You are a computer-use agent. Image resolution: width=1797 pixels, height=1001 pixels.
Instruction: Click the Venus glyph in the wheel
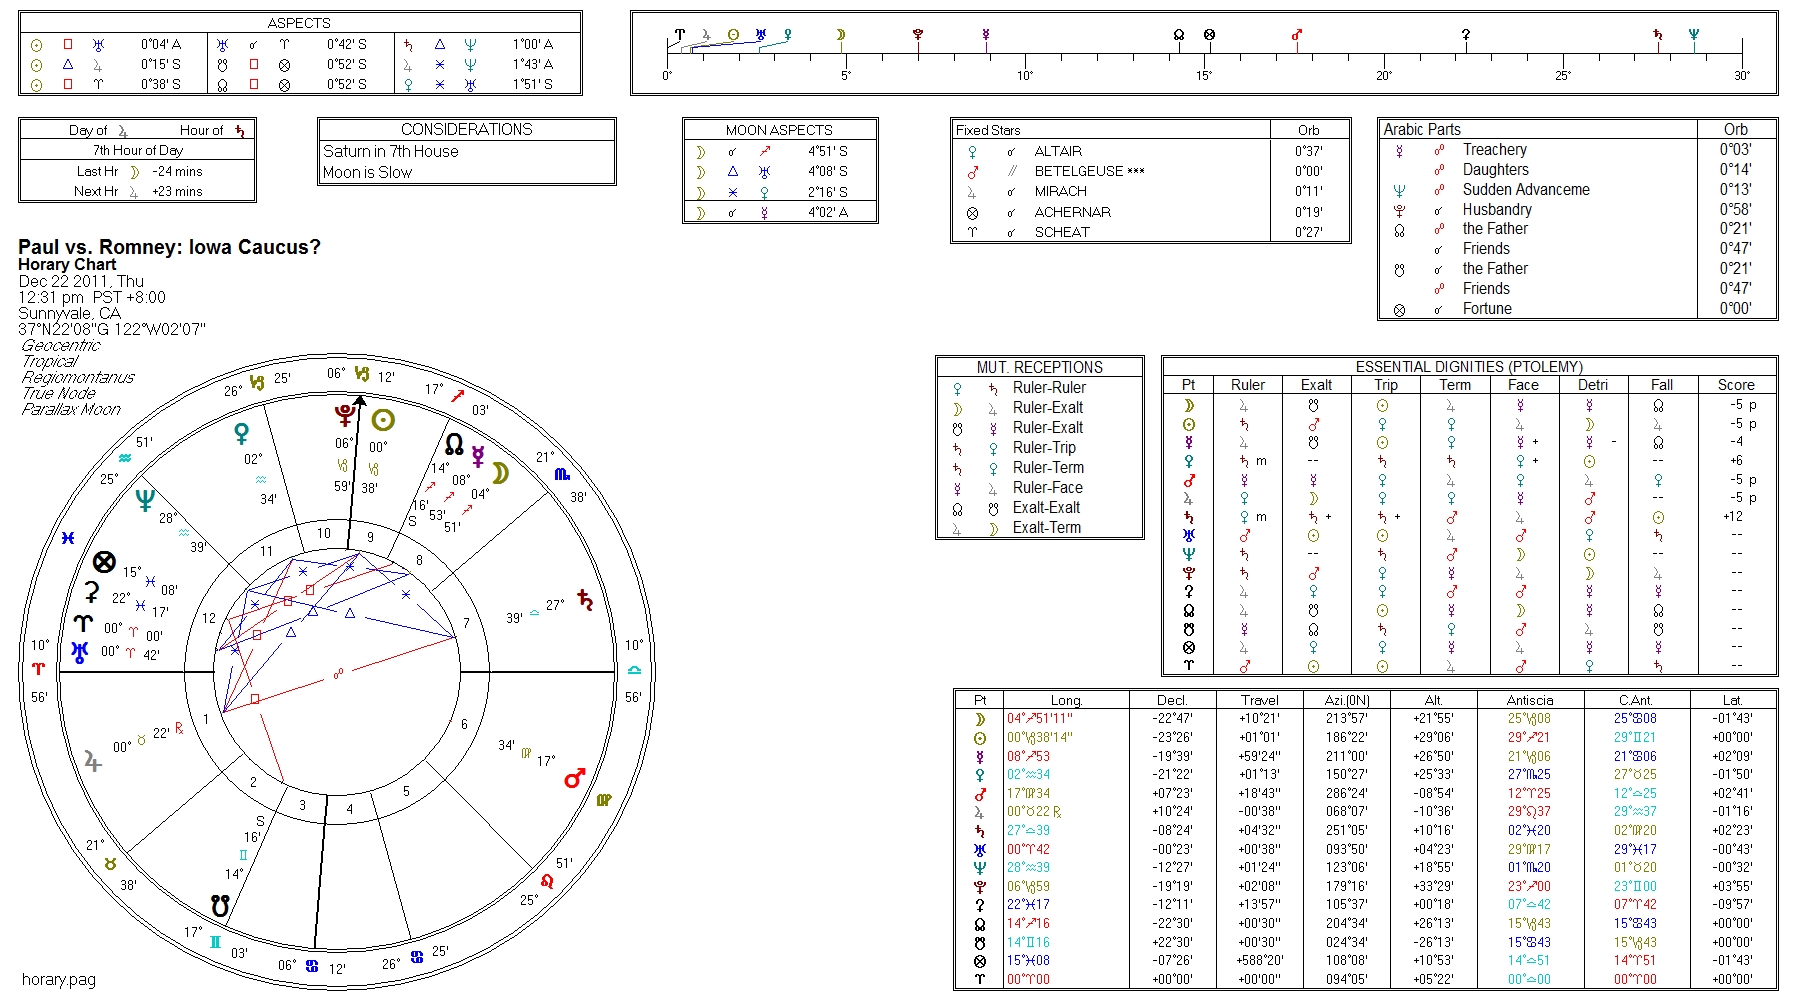[241, 433]
